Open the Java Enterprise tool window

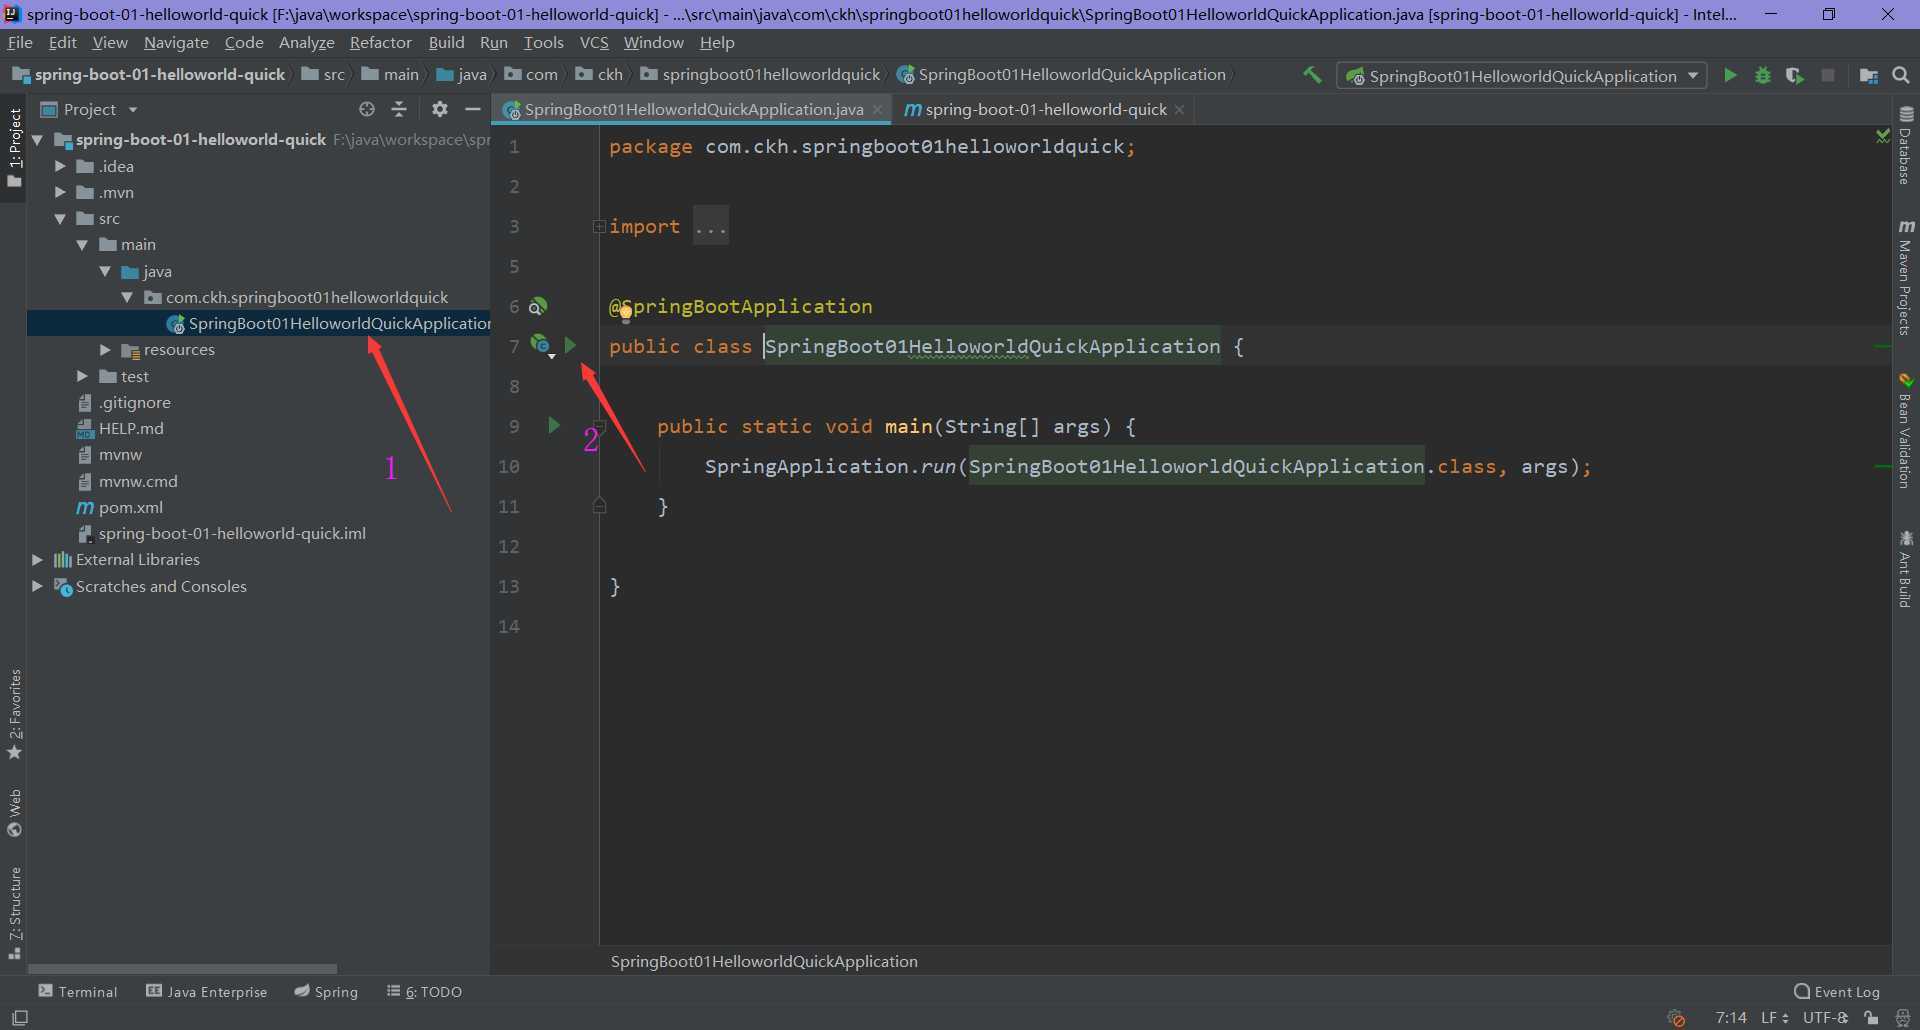point(207,992)
